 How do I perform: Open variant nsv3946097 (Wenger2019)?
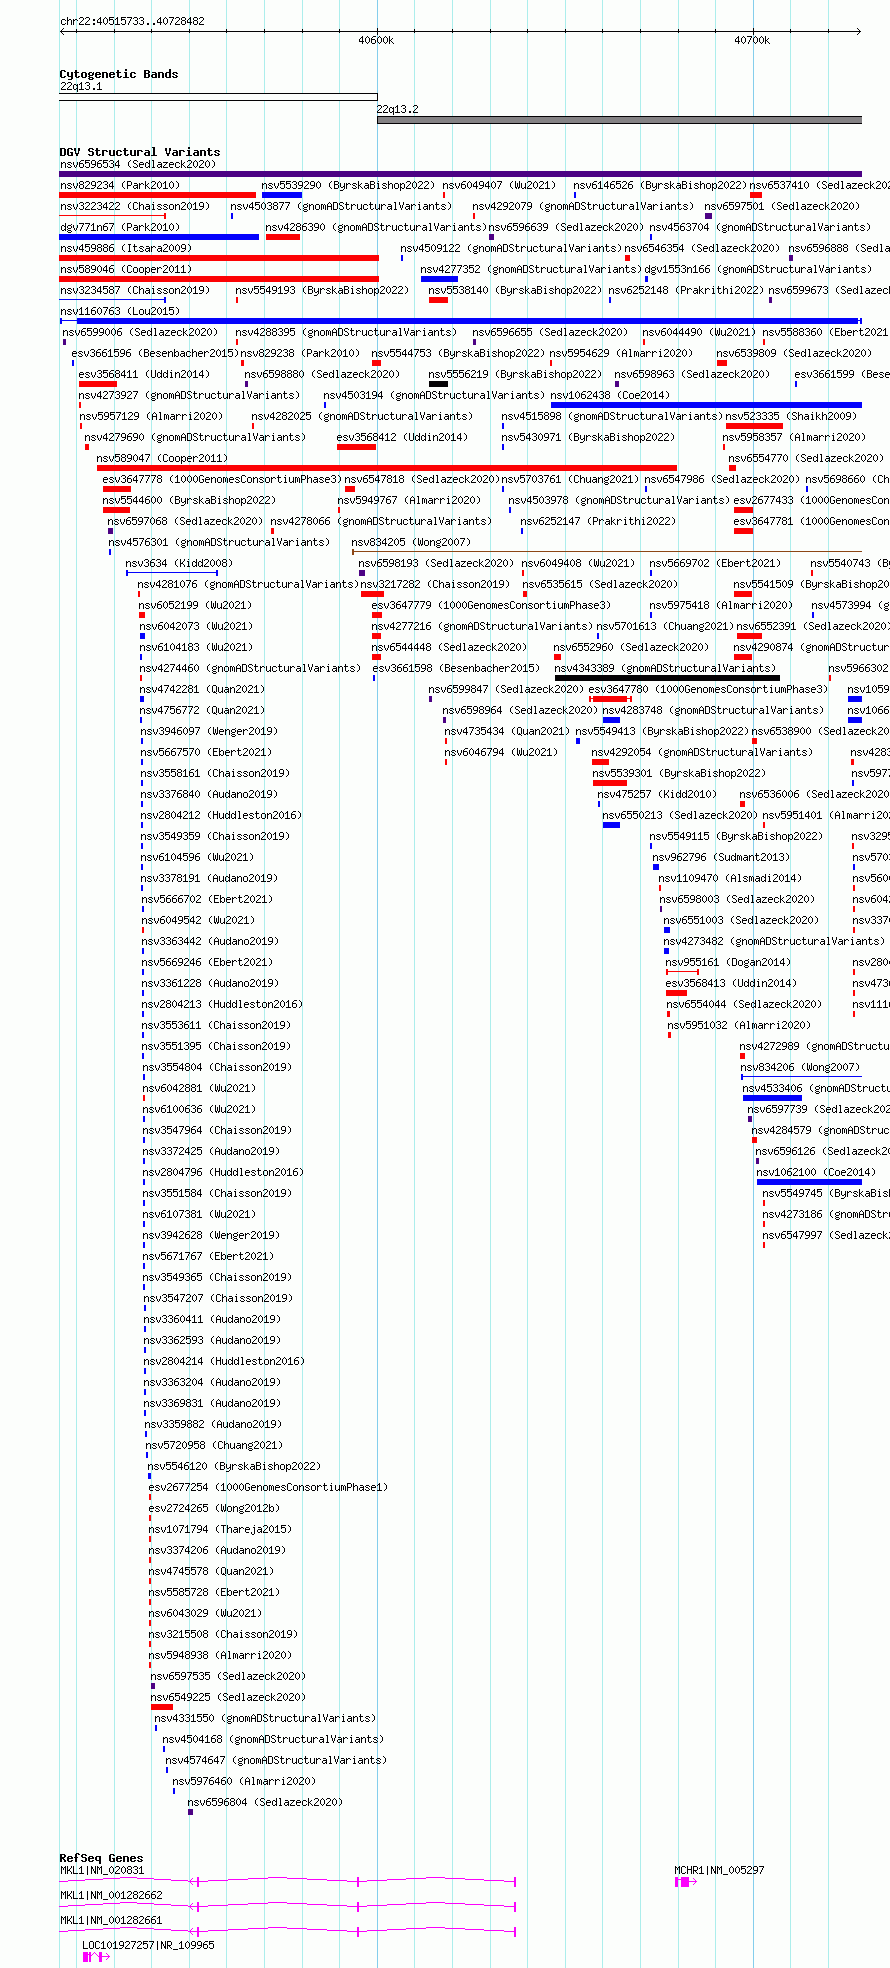pos(209,731)
